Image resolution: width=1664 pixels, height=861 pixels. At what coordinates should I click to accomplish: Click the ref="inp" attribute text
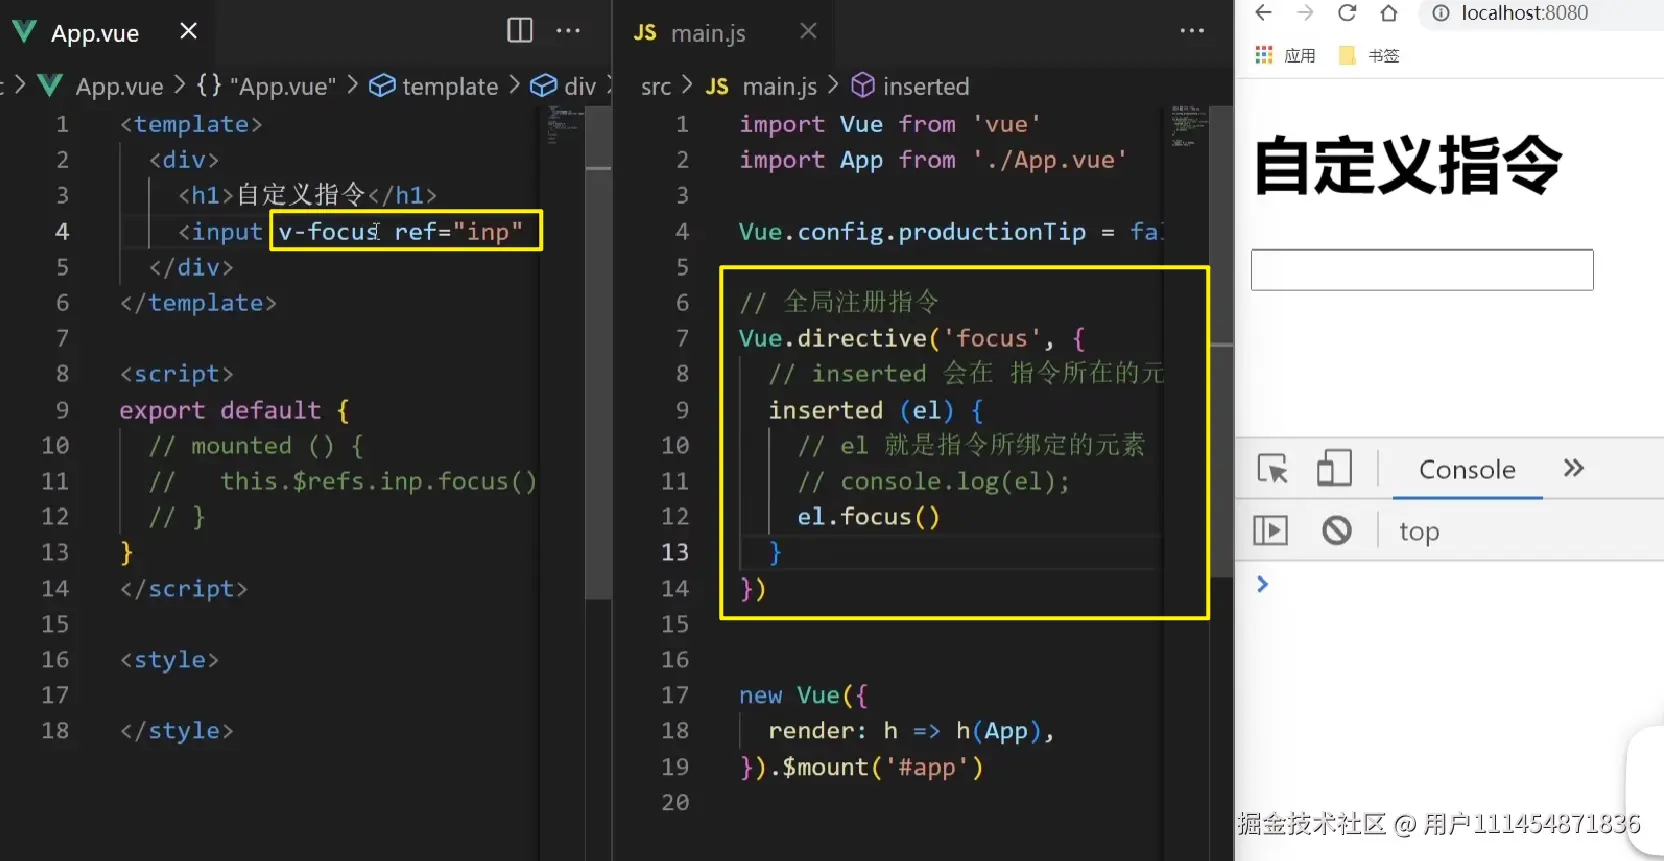[458, 231]
